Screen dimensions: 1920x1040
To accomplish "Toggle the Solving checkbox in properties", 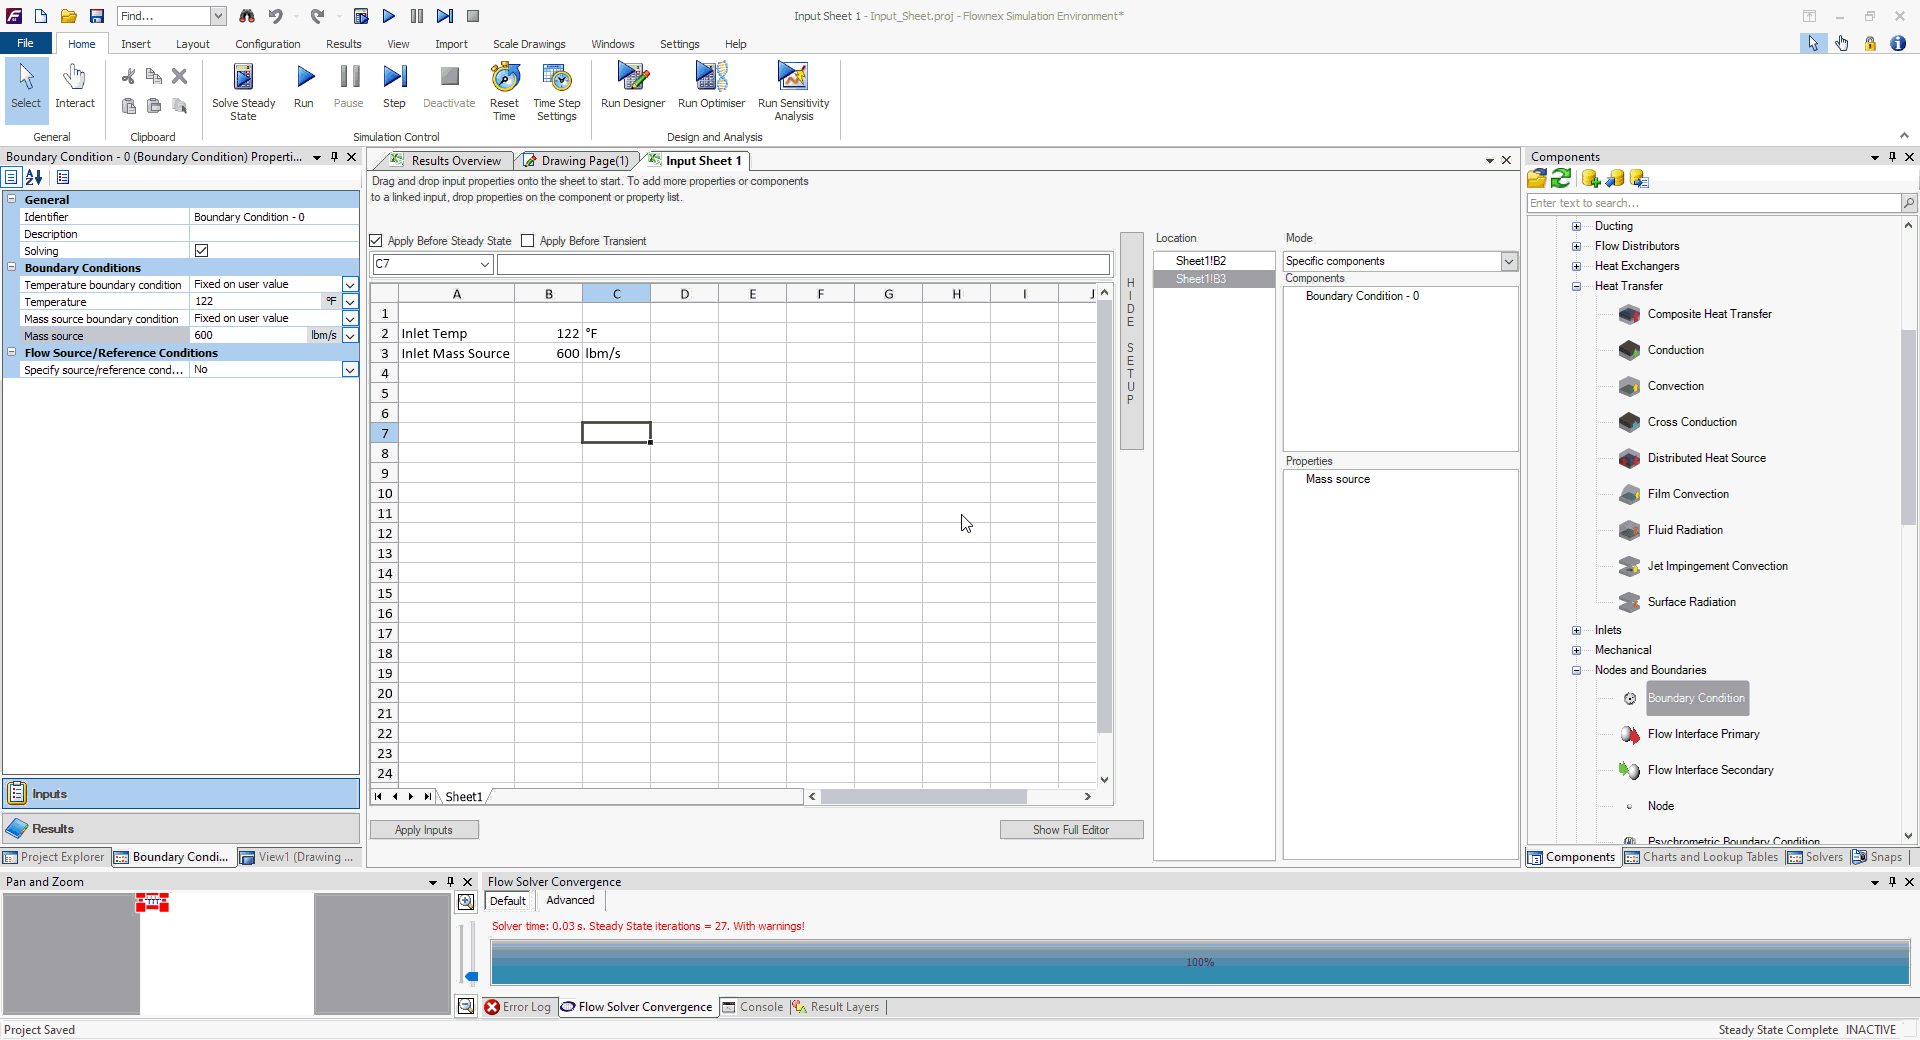I will (x=202, y=251).
